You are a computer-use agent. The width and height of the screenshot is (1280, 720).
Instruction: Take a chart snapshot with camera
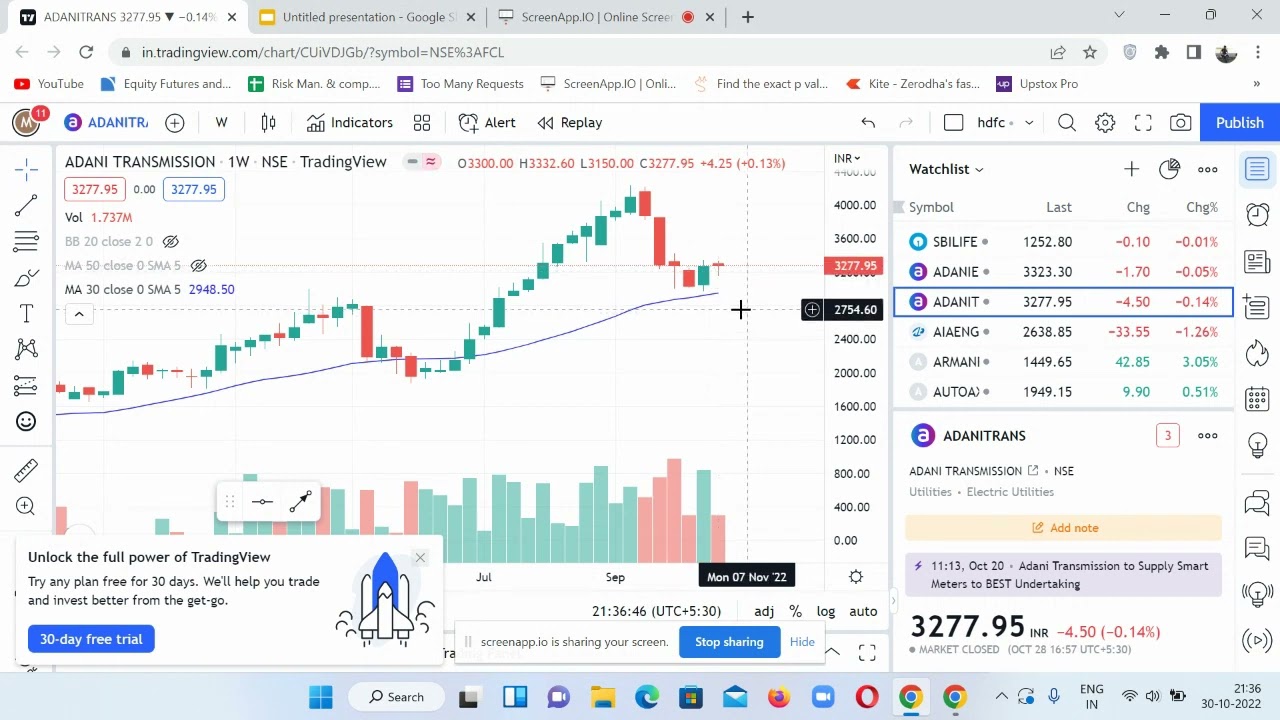coord(1181,122)
